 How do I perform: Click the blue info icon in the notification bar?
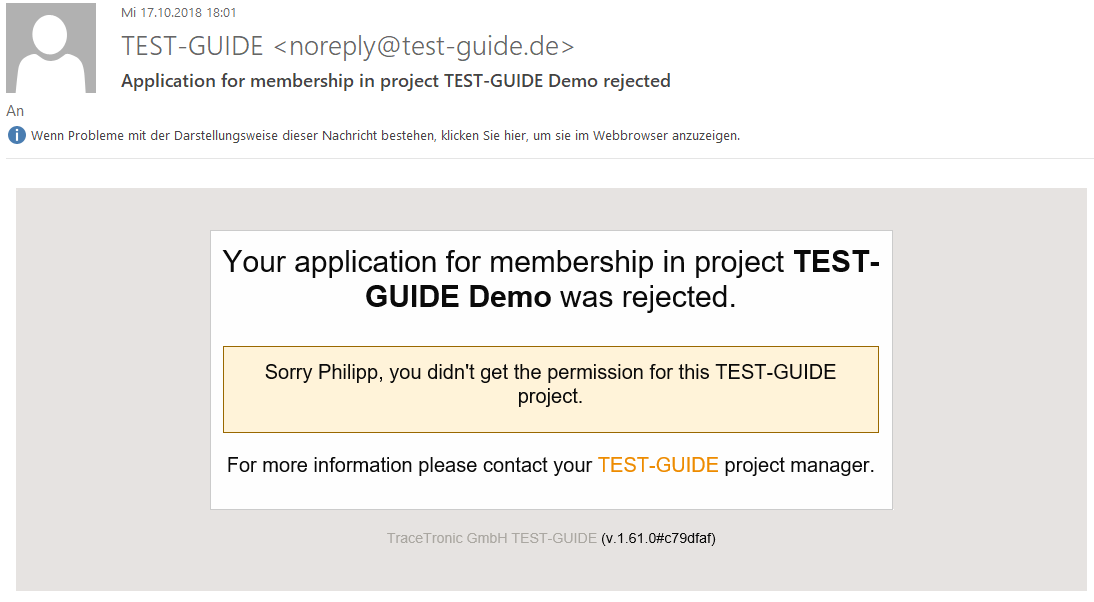[x=16, y=135]
